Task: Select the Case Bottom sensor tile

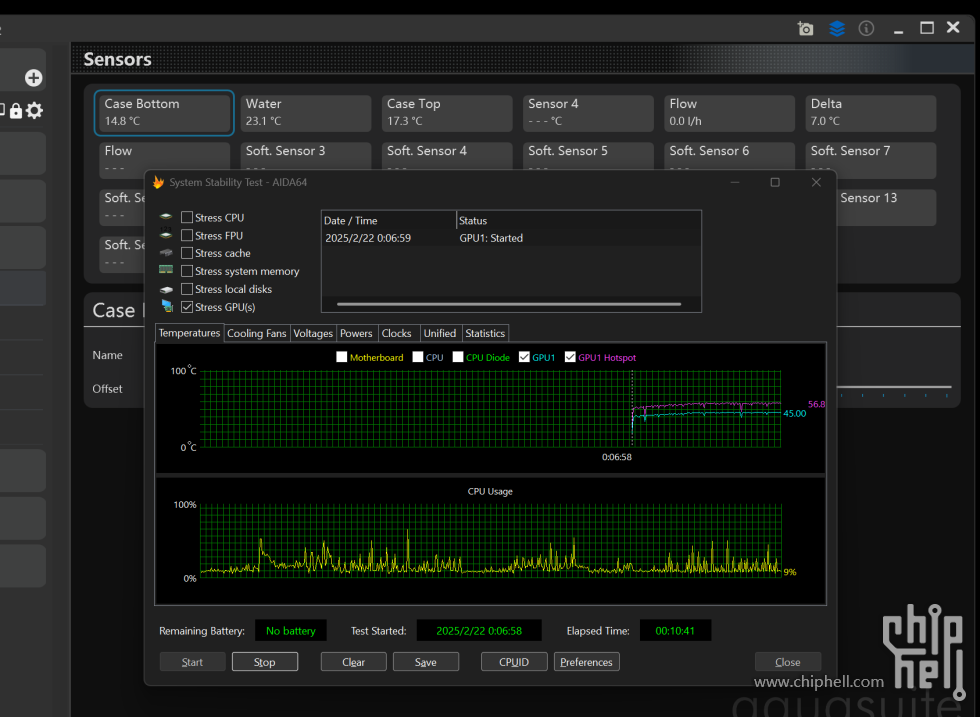Action: [164, 113]
